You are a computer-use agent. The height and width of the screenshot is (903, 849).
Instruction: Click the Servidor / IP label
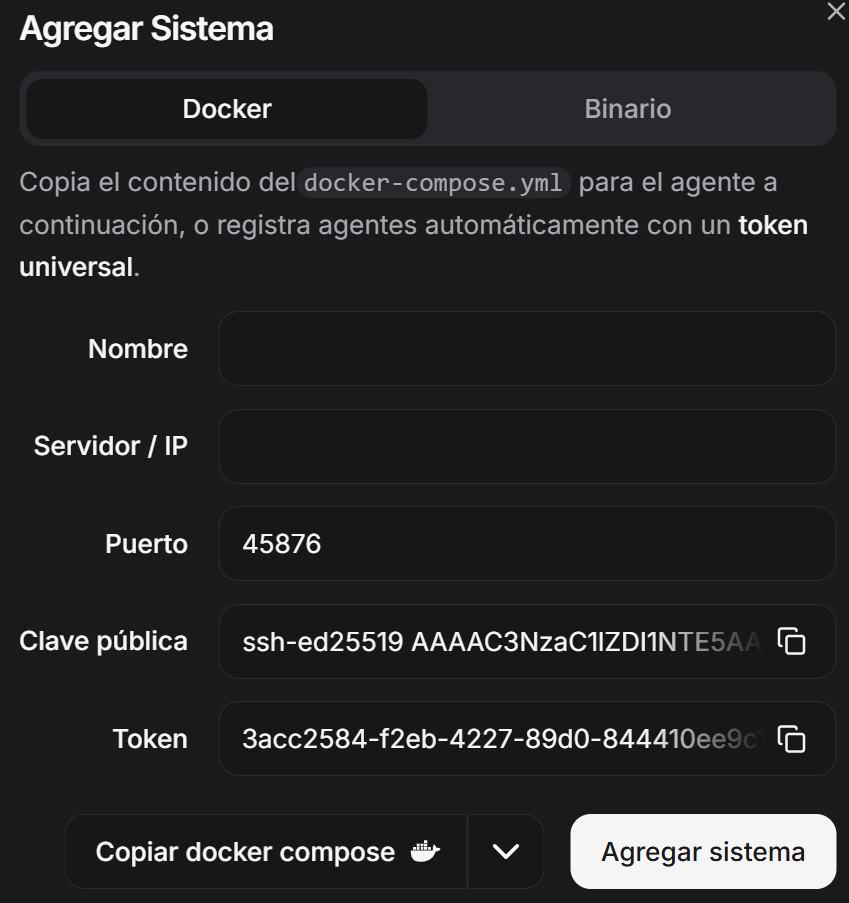click(110, 446)
